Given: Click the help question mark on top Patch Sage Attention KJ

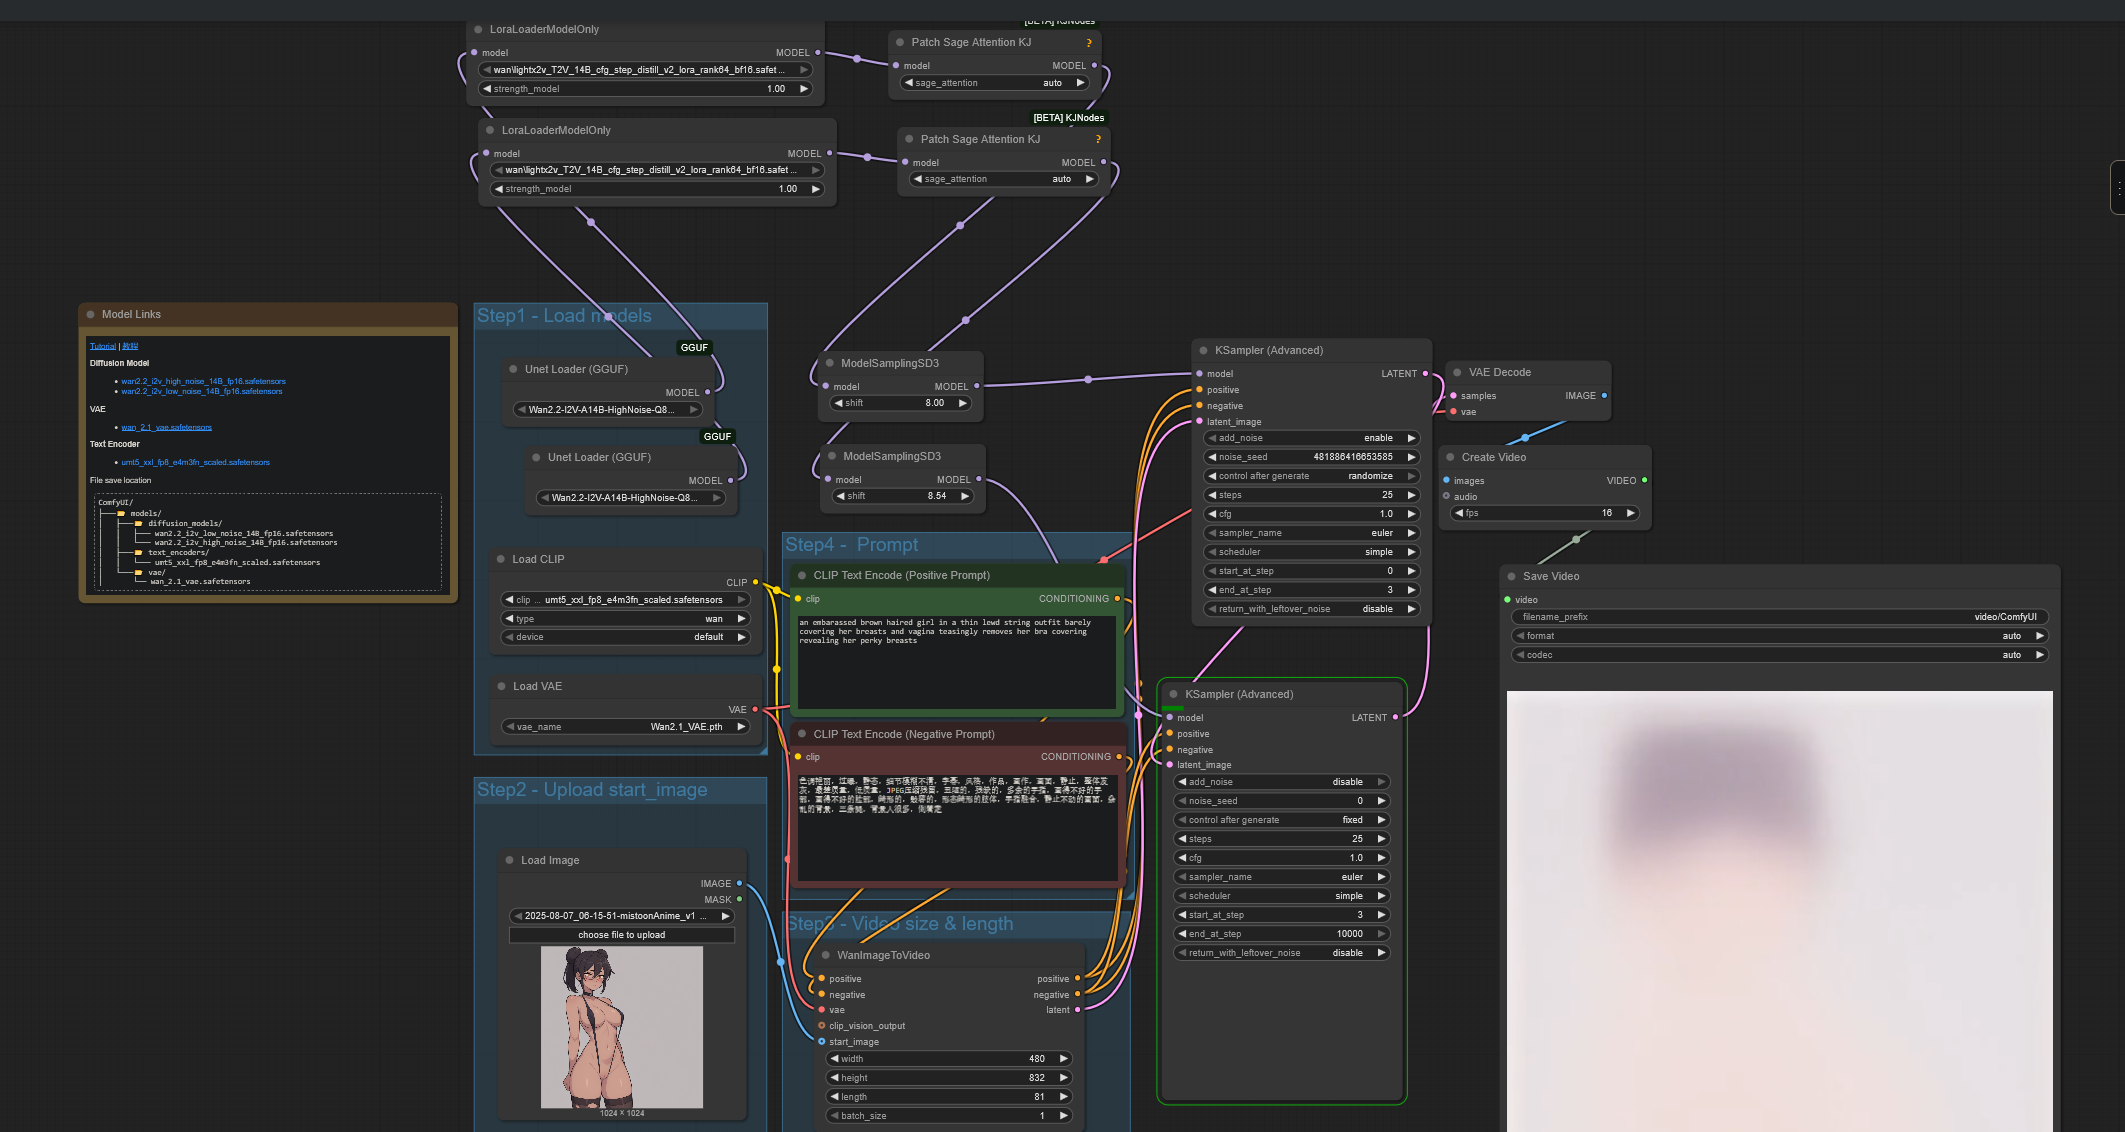Looking at the screenshot, I should [1089, 43].
